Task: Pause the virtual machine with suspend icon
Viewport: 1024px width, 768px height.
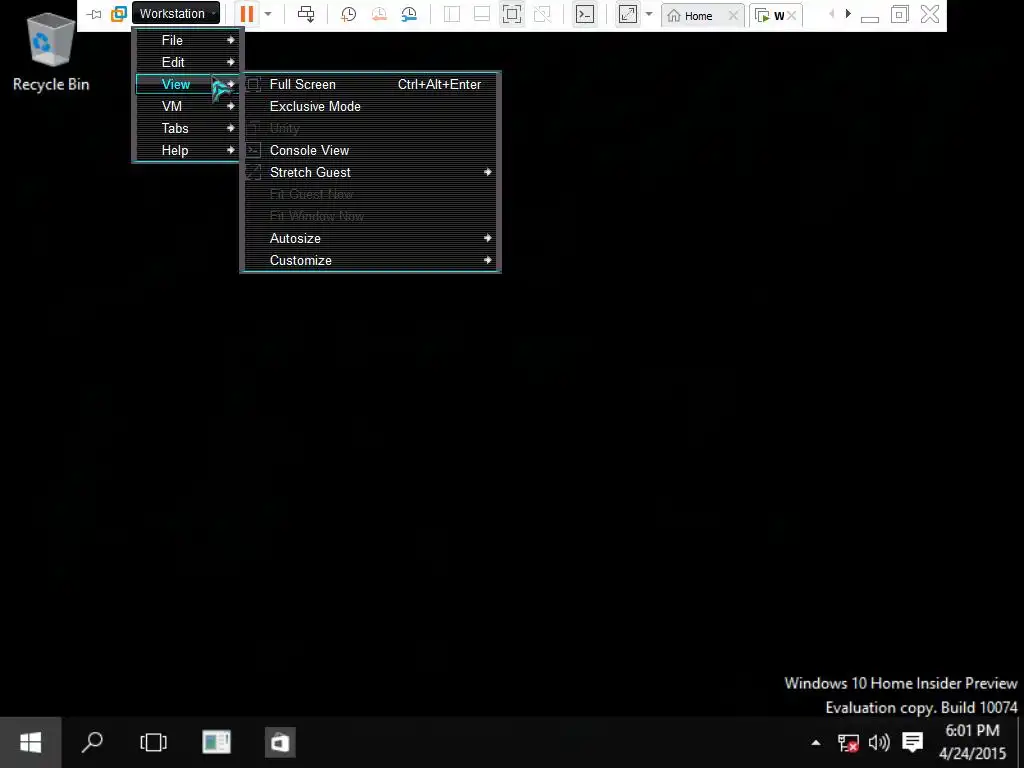Action: [x=247, y=14]
